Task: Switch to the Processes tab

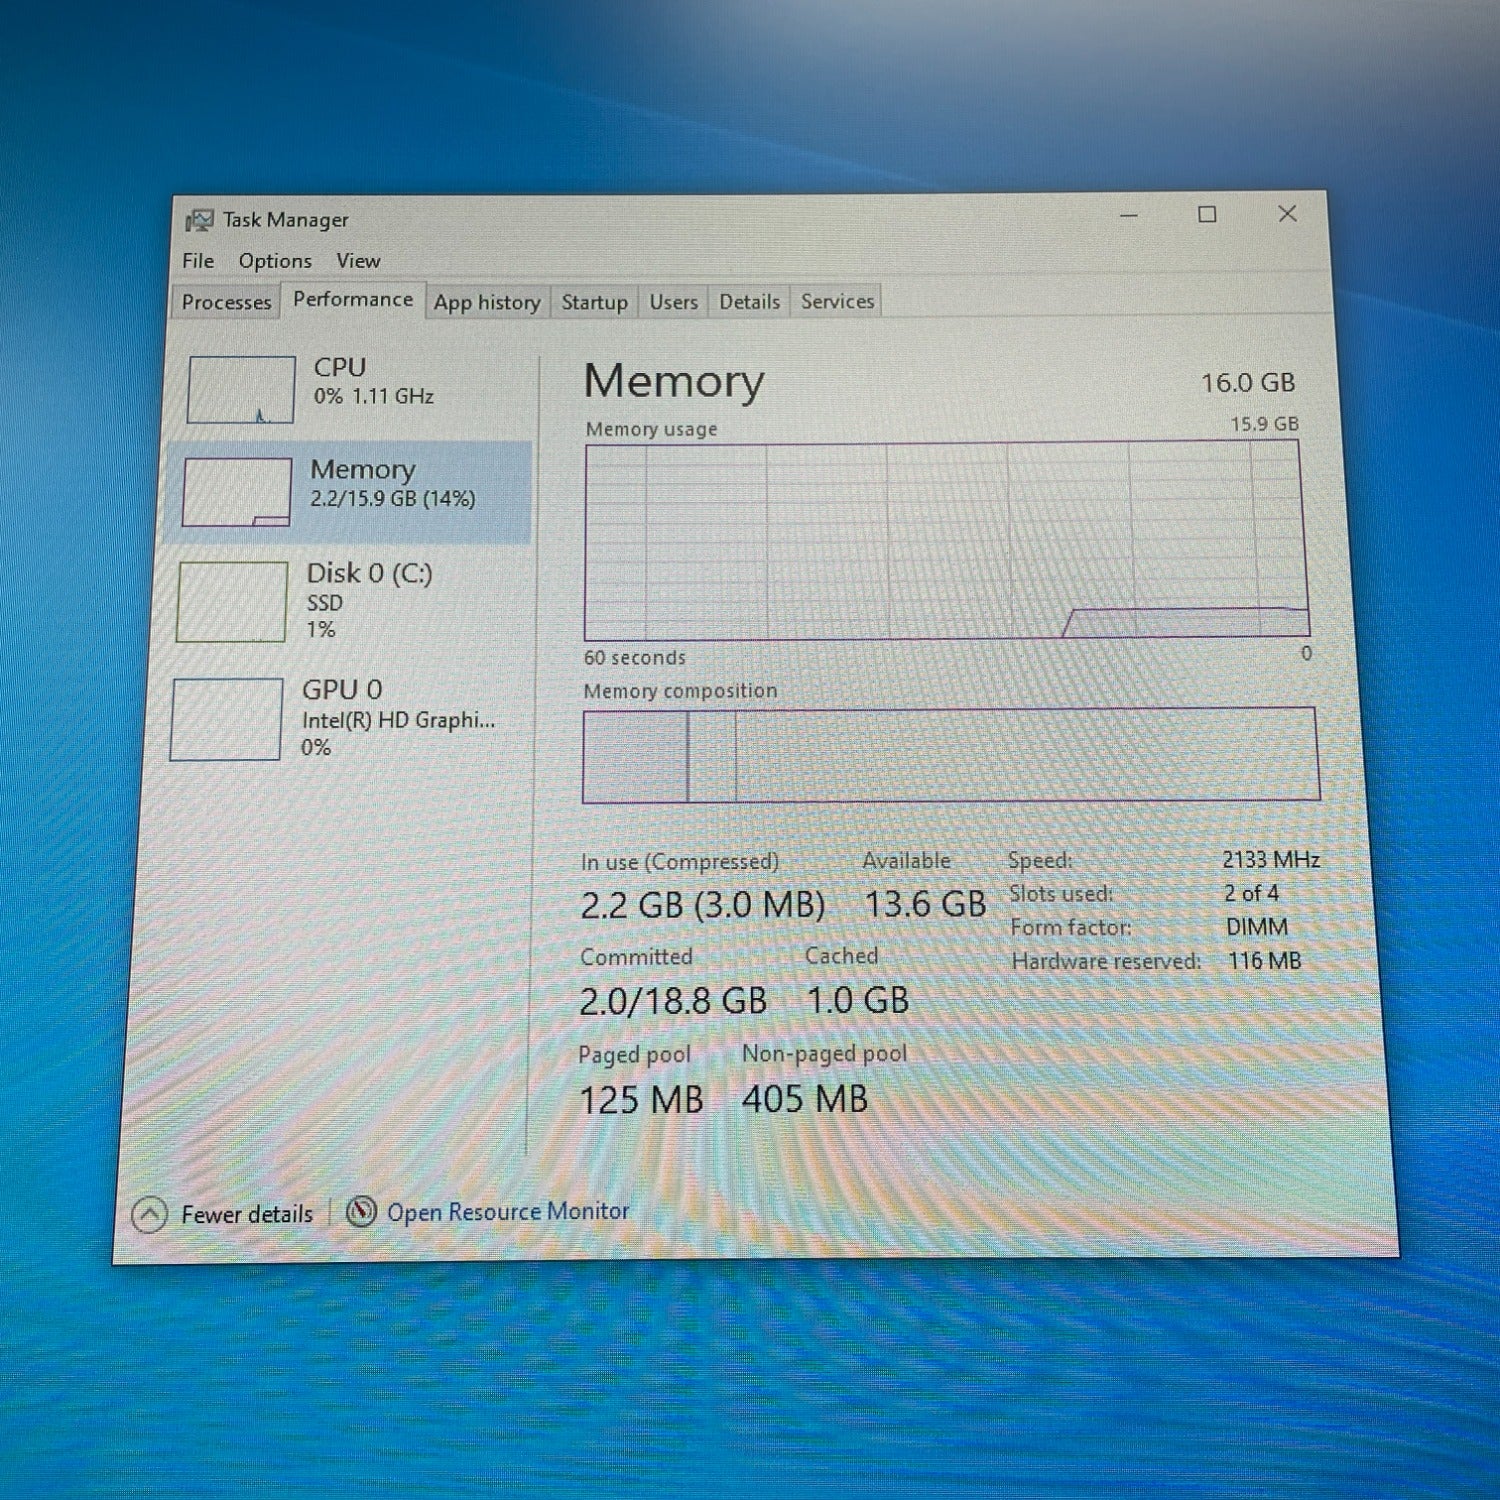Action: tap(226, 302)
